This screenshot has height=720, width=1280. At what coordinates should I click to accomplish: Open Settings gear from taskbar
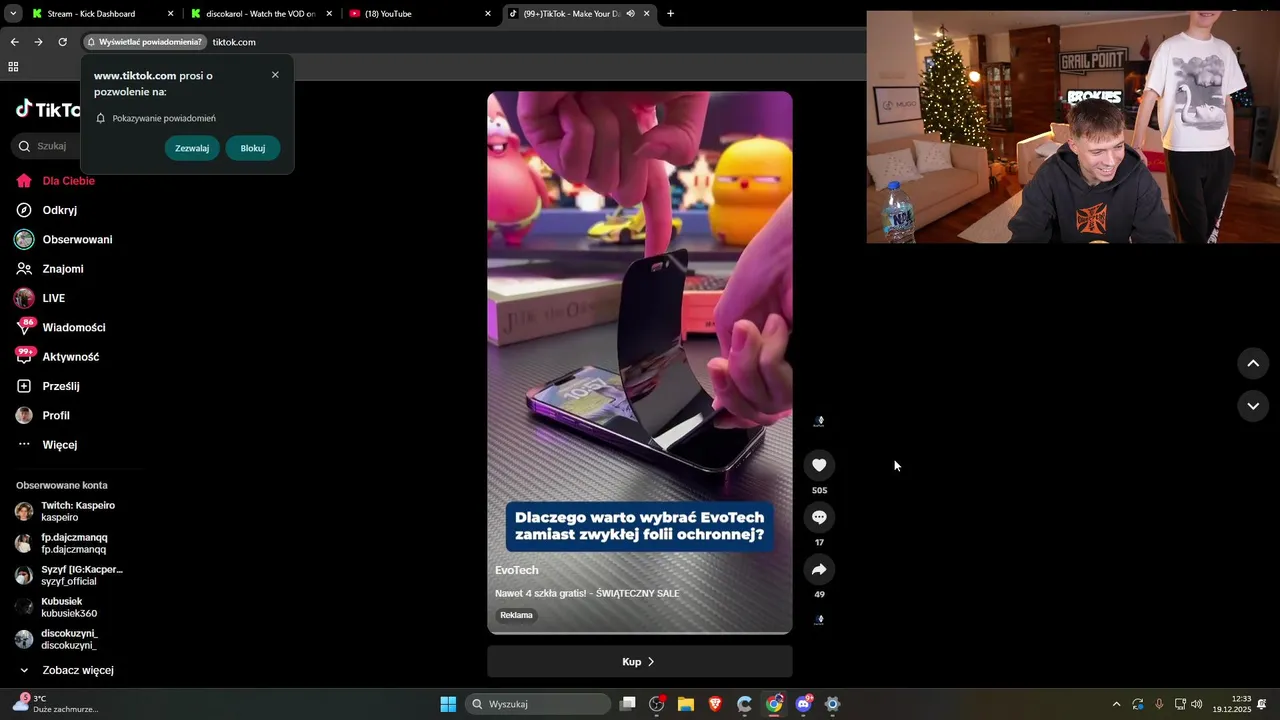832,704
